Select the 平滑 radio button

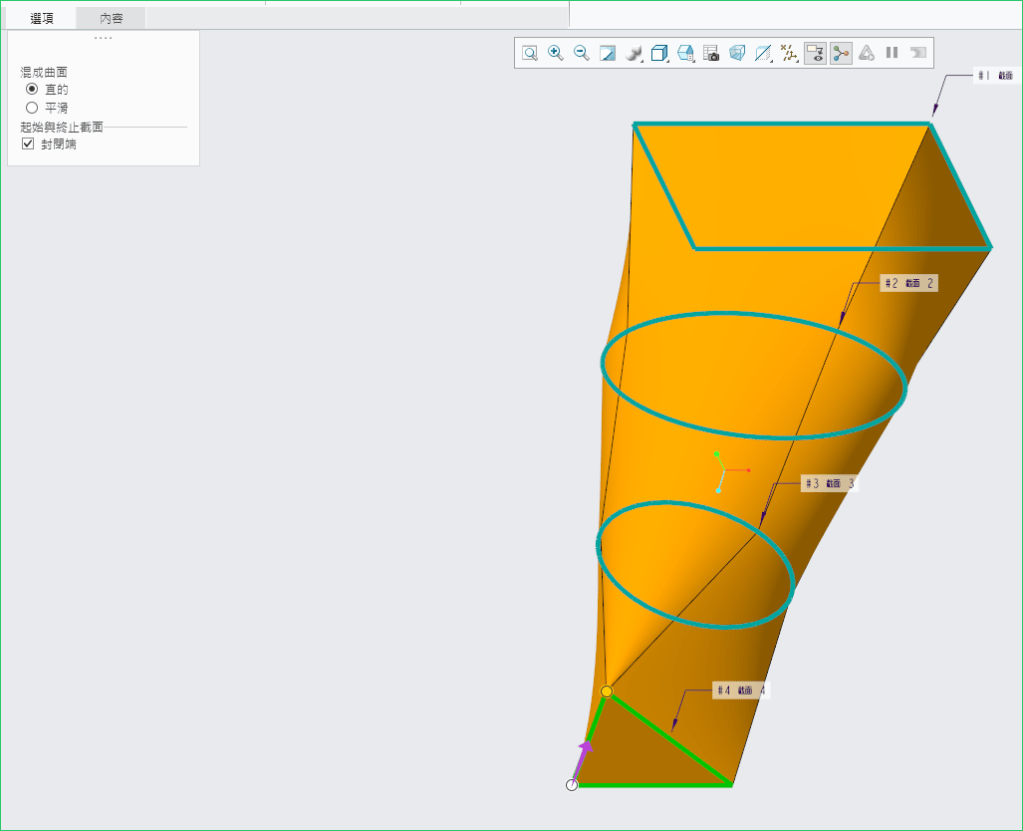[32, 107]
